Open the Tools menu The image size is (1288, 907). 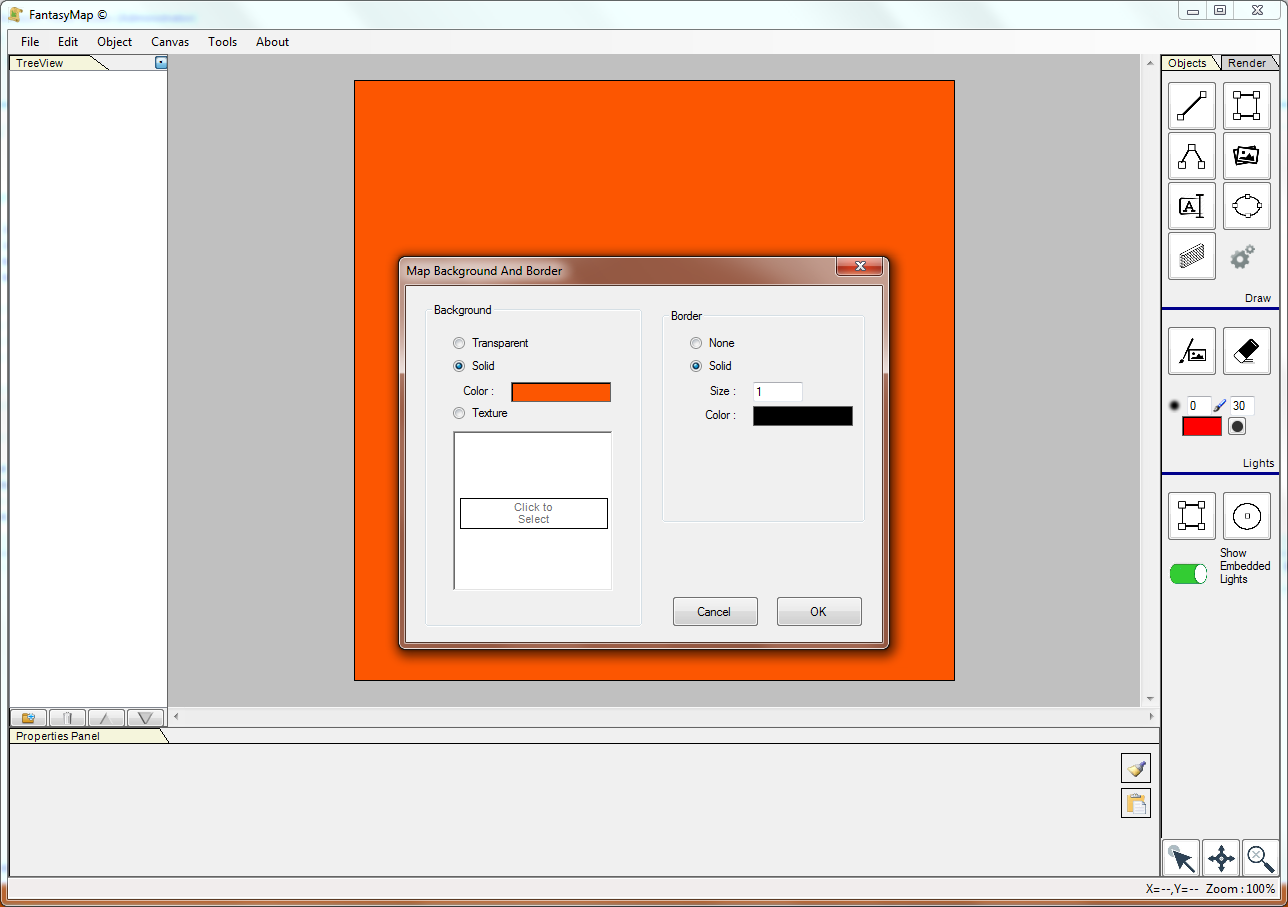coord(223,42)
